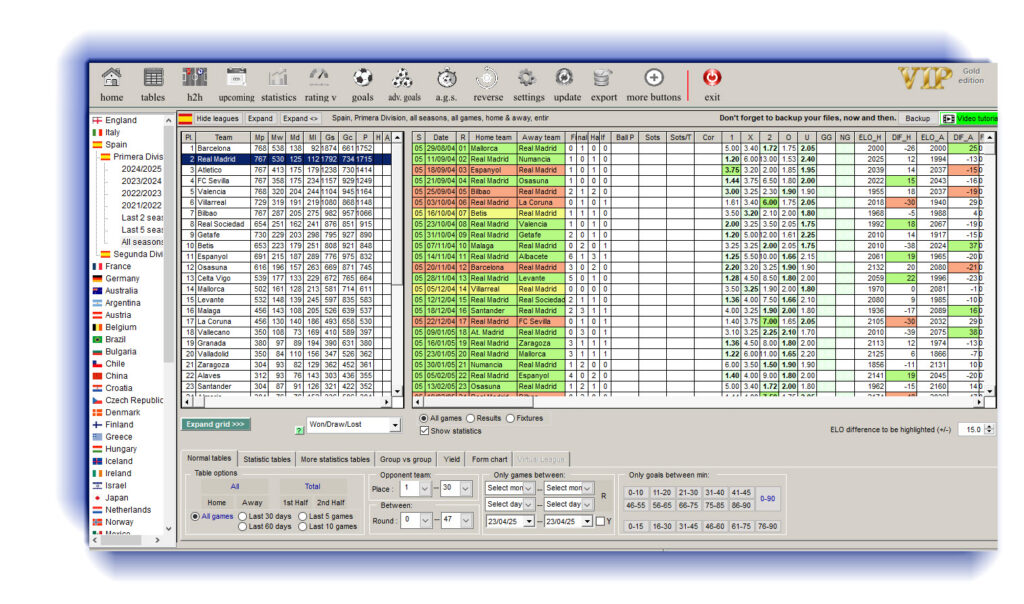Open the reverse tool icon
This screenshot has width=1024, height=604.
coord(487,78)
